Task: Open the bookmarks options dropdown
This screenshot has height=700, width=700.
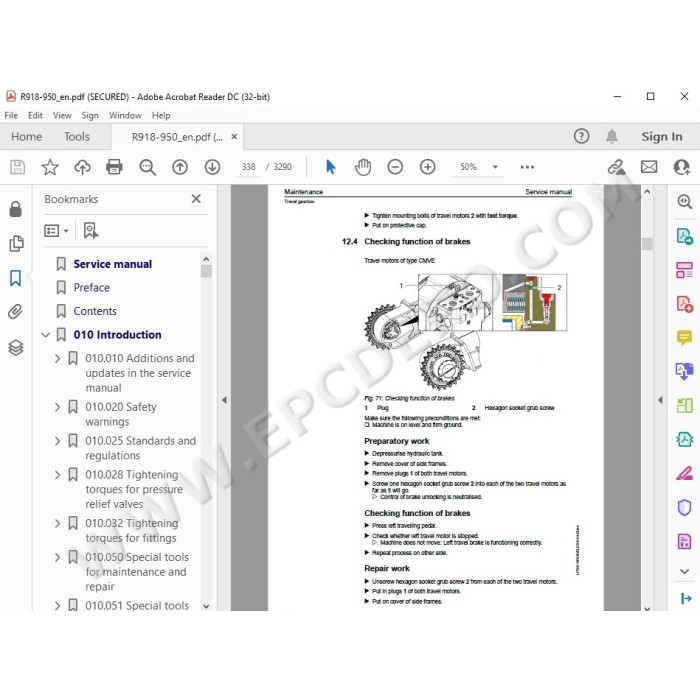Action: click(x=56, y=230)
